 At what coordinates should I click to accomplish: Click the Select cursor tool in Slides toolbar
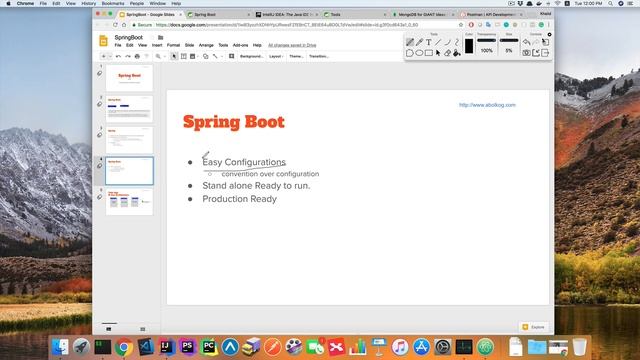coord(174,56)
